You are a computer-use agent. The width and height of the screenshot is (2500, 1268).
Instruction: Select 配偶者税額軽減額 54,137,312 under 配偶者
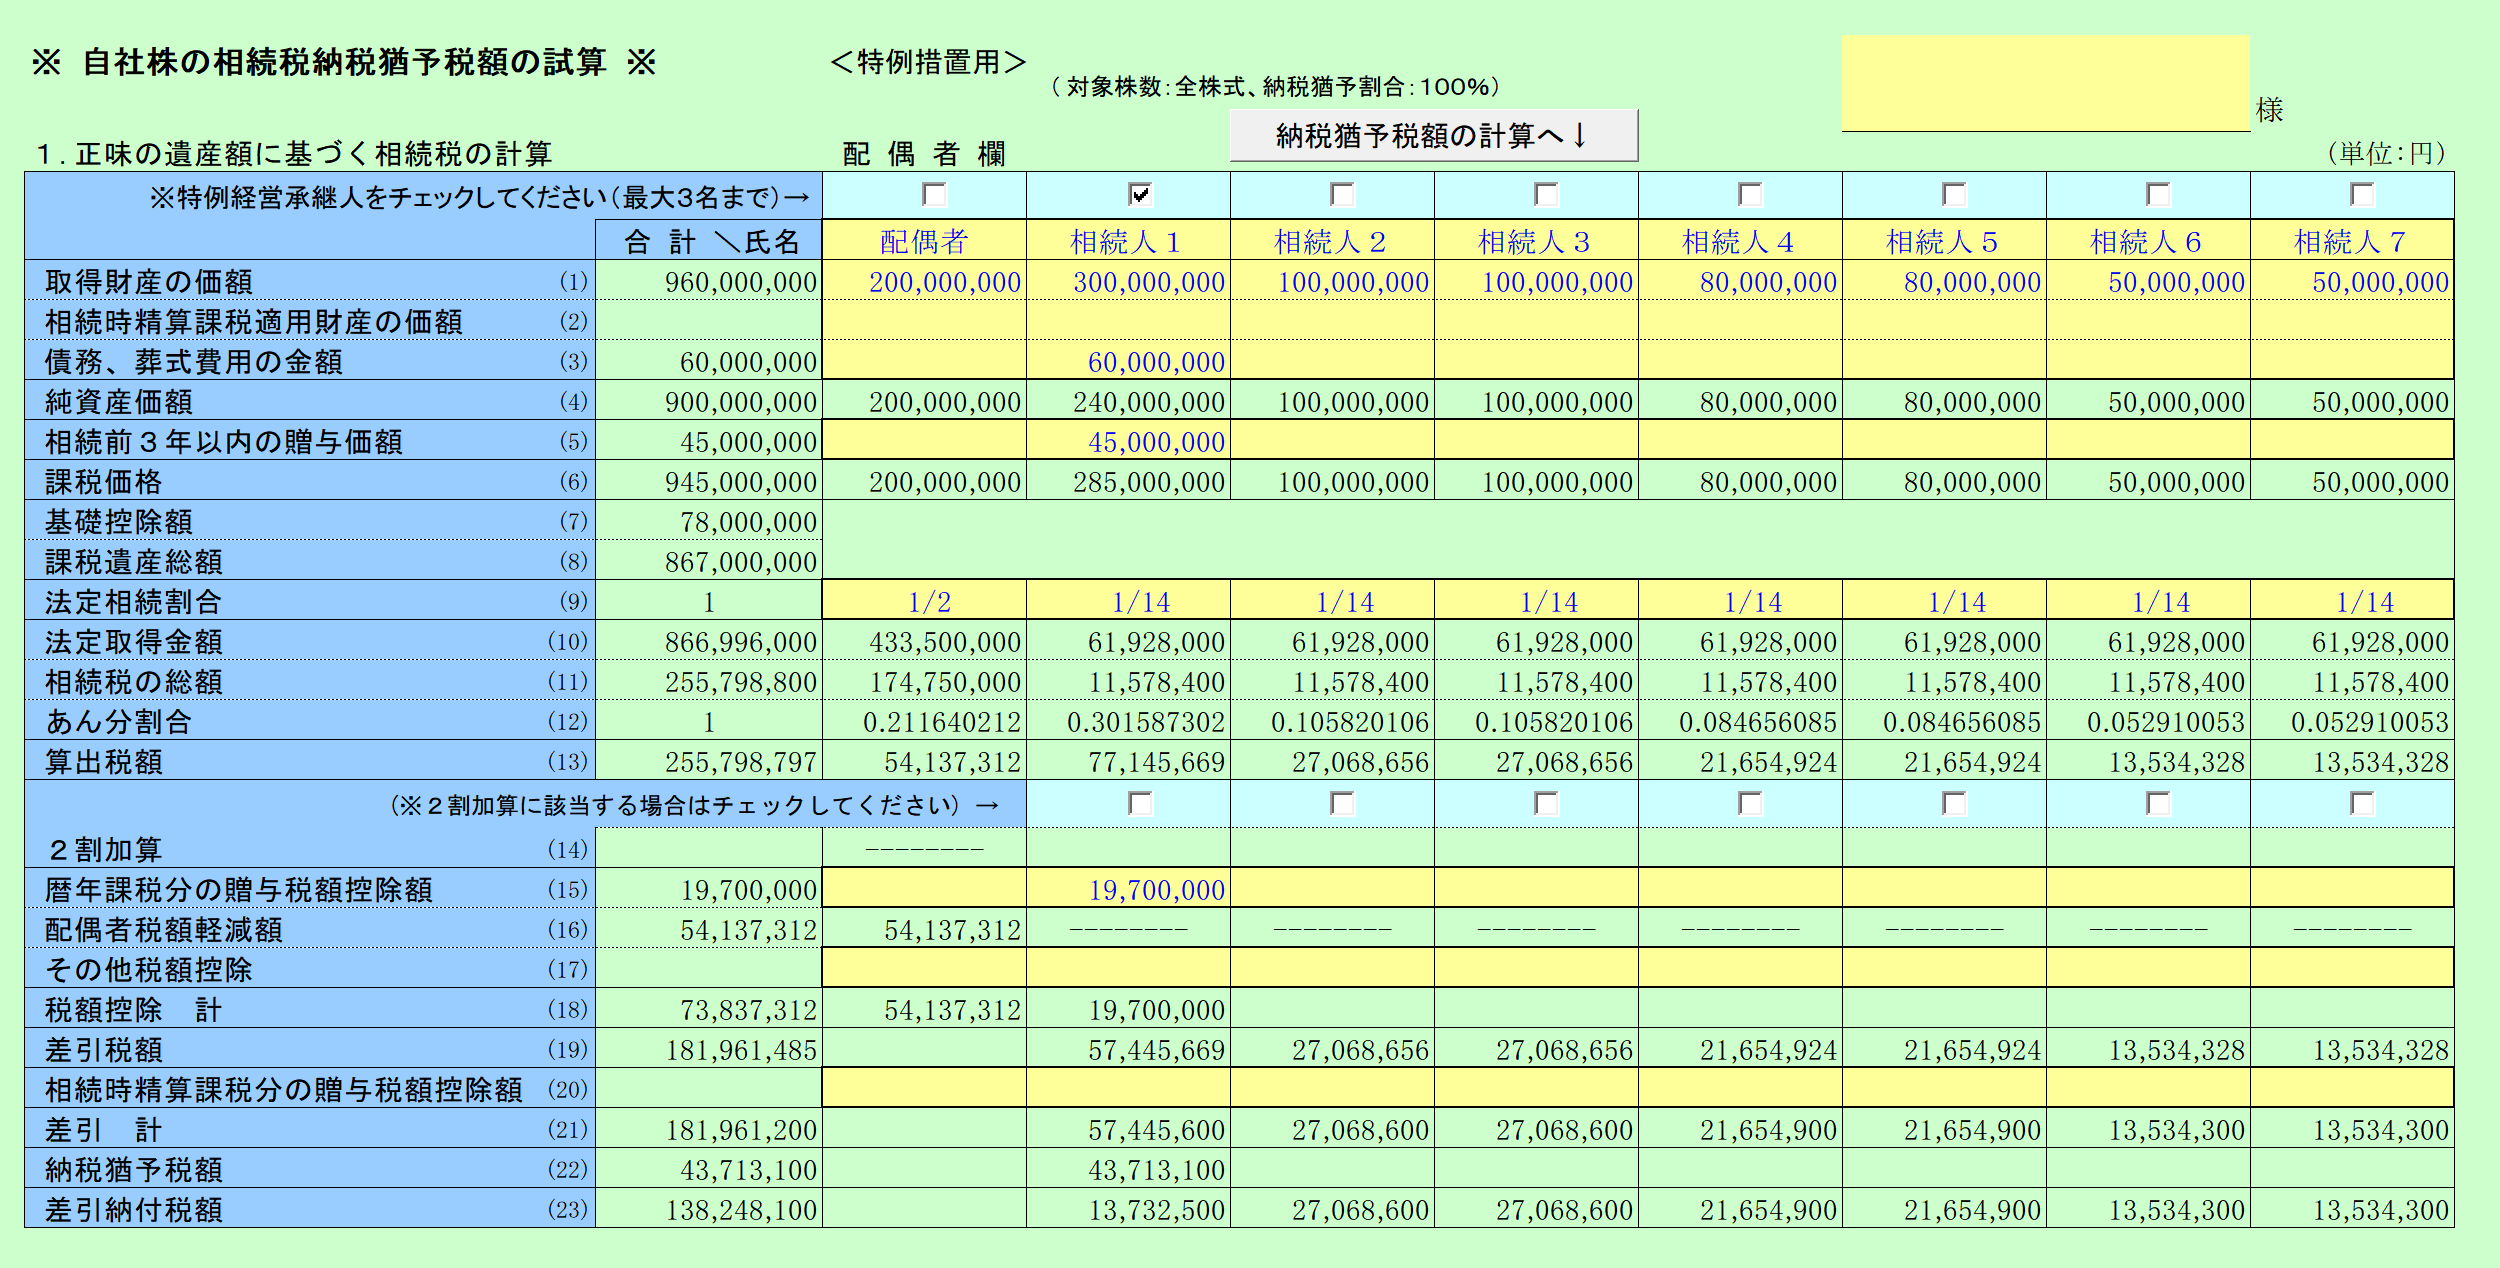click(924, 929)
